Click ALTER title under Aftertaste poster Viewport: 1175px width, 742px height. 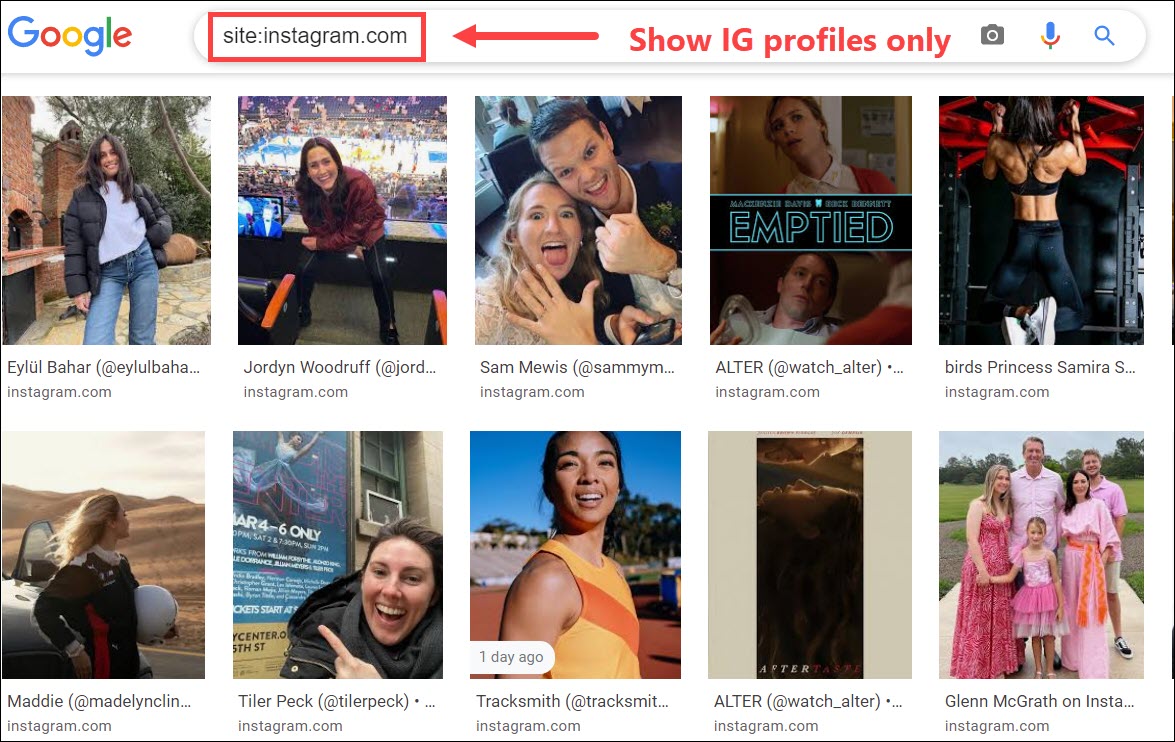coord(808,702)
